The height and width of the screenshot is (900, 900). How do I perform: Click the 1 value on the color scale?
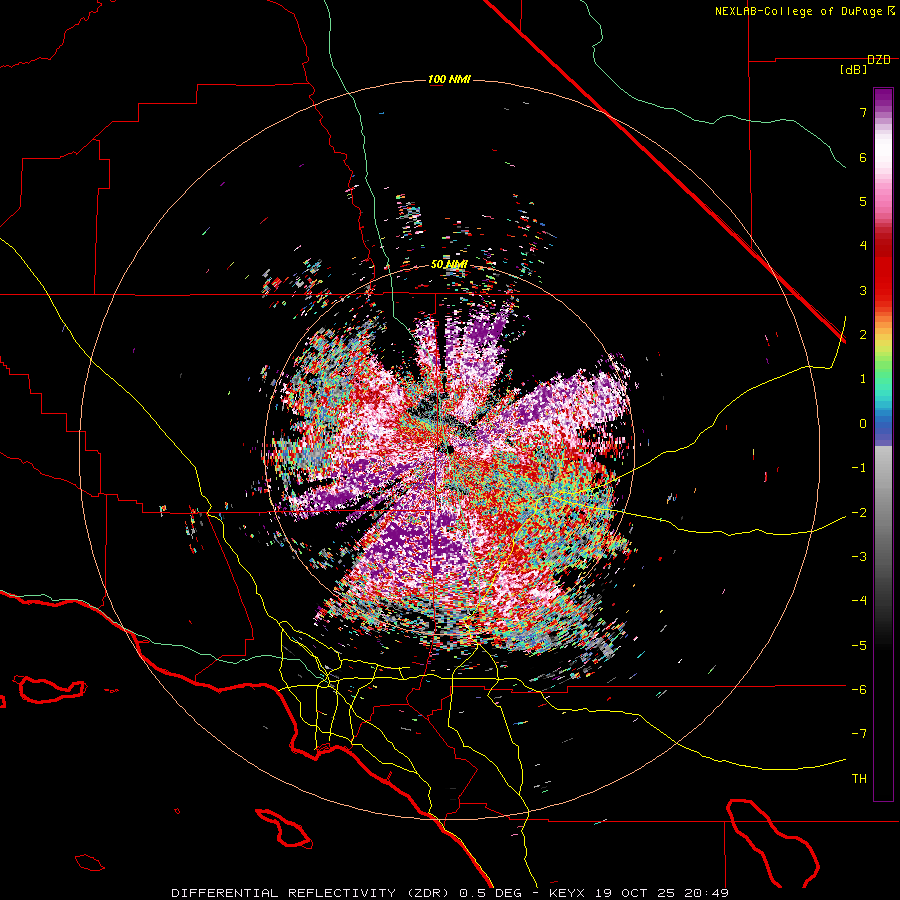[x=863, y=379]
